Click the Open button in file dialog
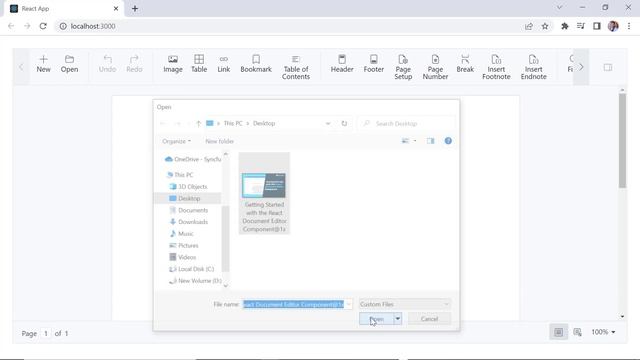 click(376, 319)
